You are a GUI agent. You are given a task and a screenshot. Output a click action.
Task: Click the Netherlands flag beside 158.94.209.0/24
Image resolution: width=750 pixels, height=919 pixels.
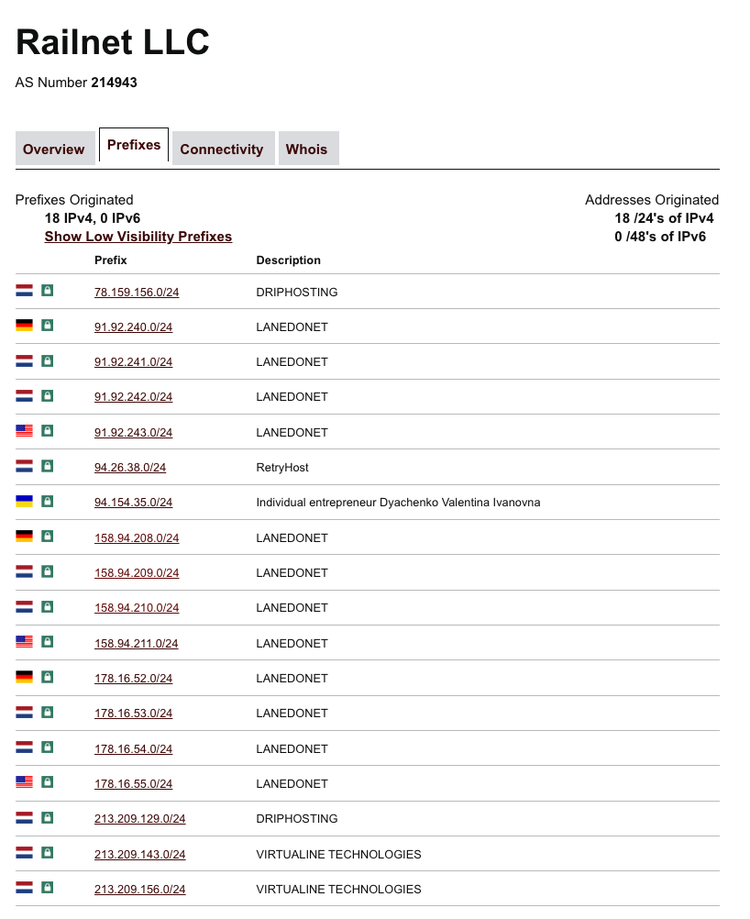(25, 572)
